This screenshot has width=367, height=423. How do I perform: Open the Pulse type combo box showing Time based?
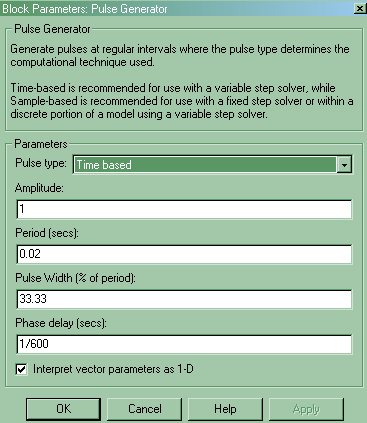(x=212, y=165)
